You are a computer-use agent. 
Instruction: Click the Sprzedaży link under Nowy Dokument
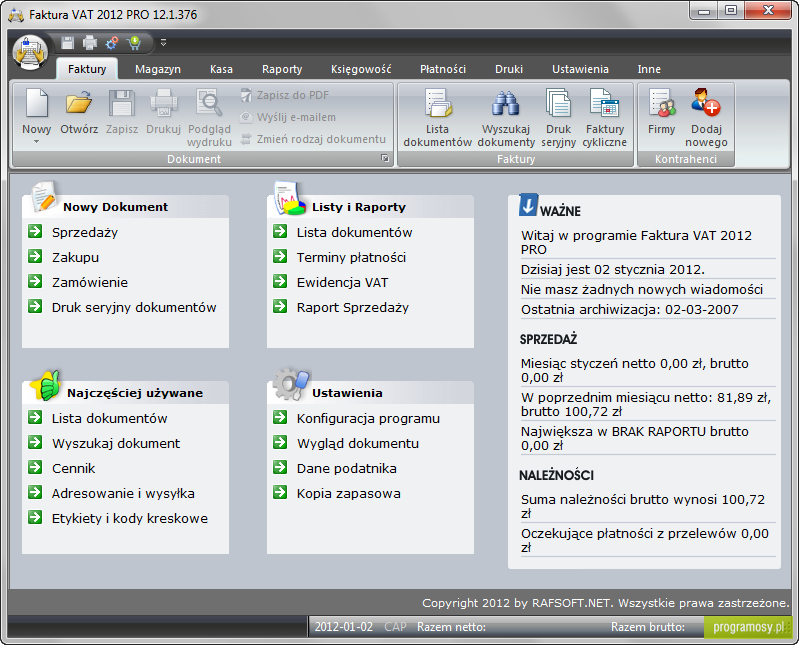[85, 232]
